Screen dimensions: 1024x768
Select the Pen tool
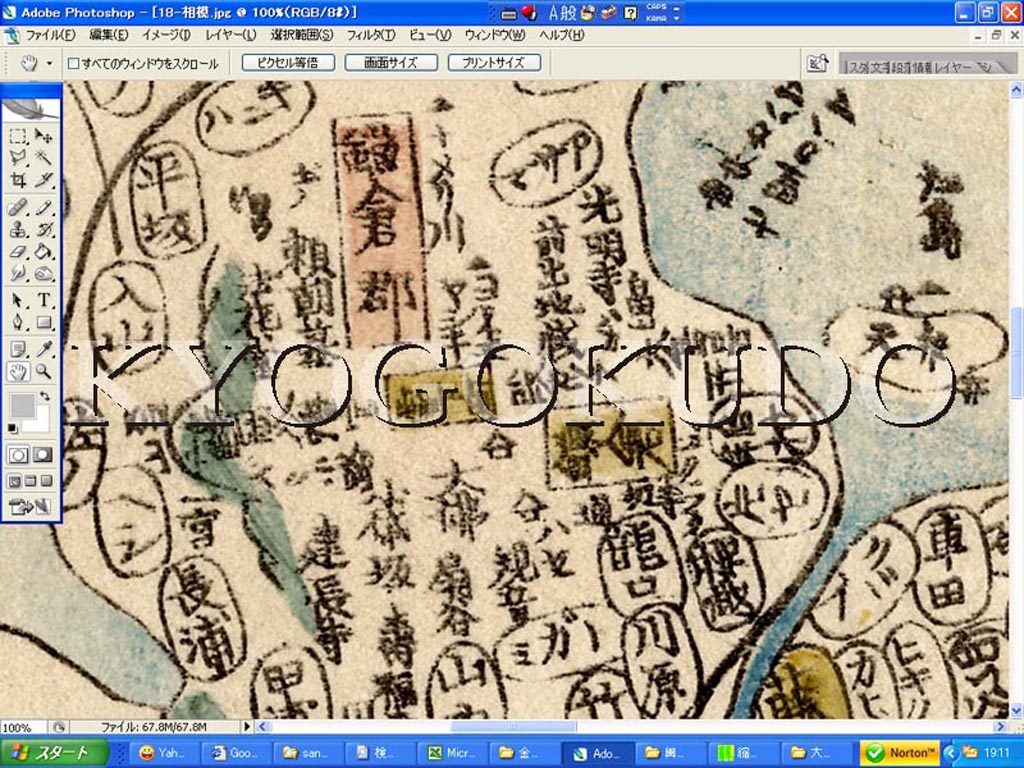coord(18,322)
